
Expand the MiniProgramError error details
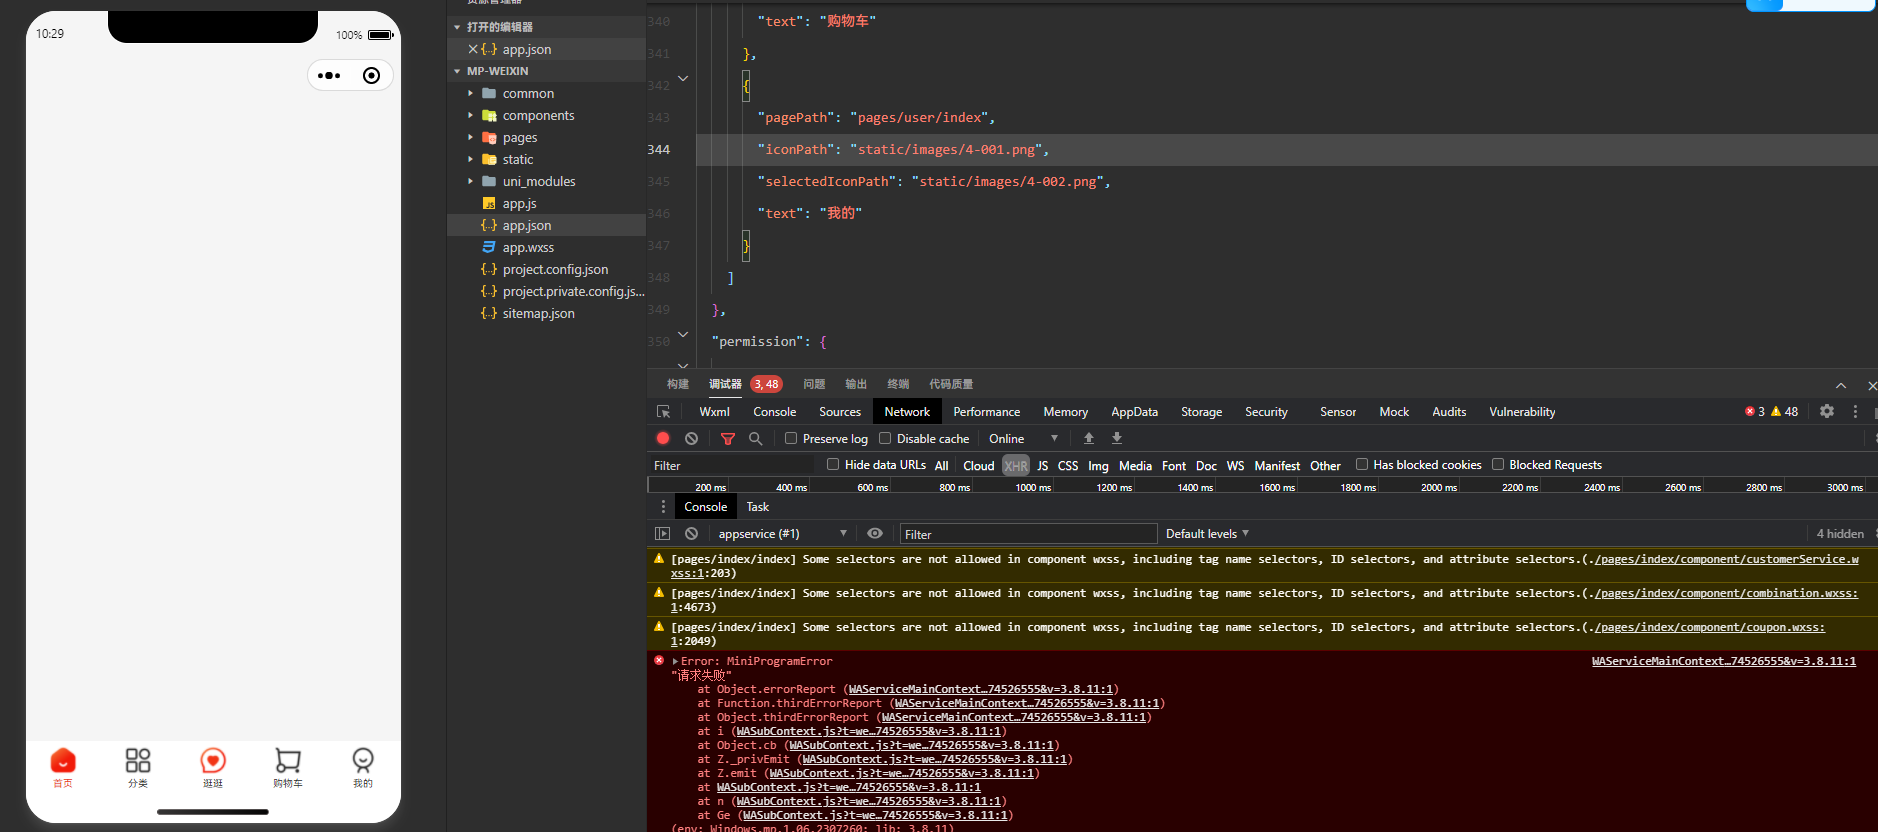point(676,661)
